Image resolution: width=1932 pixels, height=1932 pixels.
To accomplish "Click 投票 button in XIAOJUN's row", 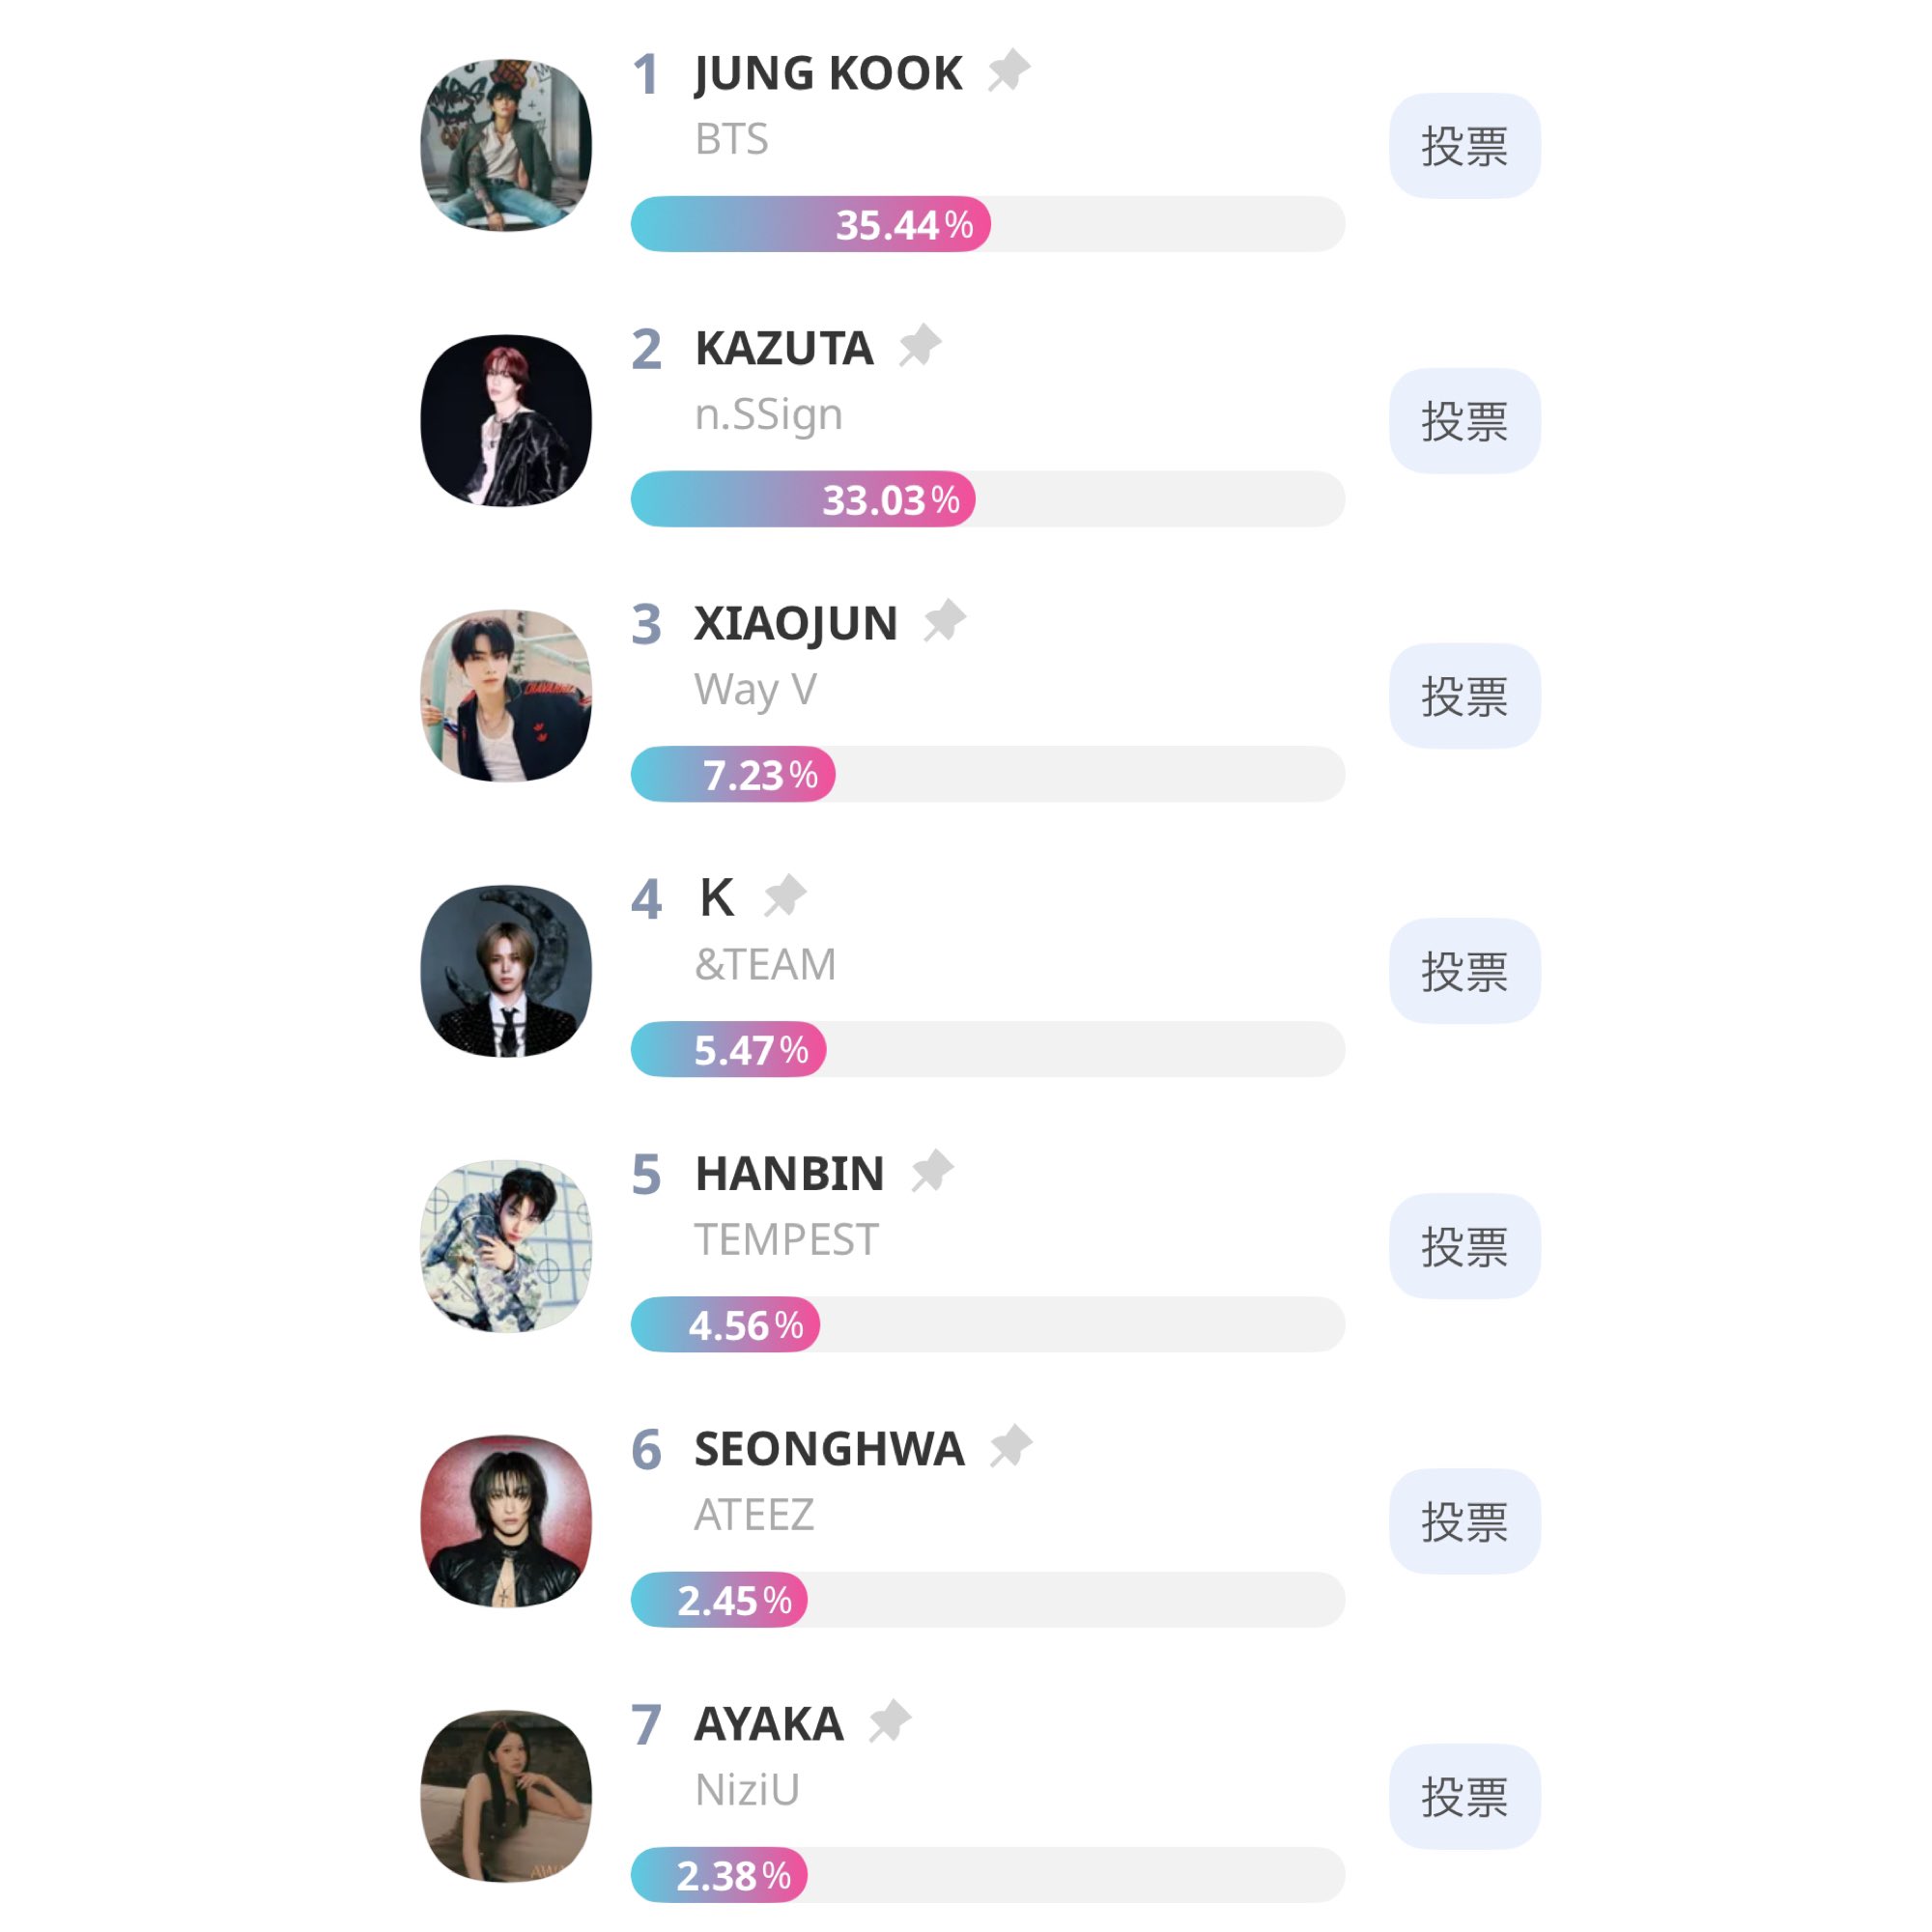I will [x=1464, y=696].
